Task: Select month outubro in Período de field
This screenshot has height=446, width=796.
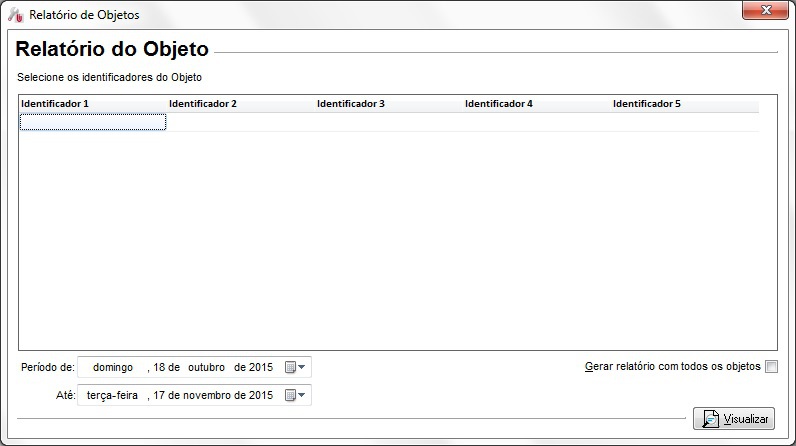Action: coord(206,367)
